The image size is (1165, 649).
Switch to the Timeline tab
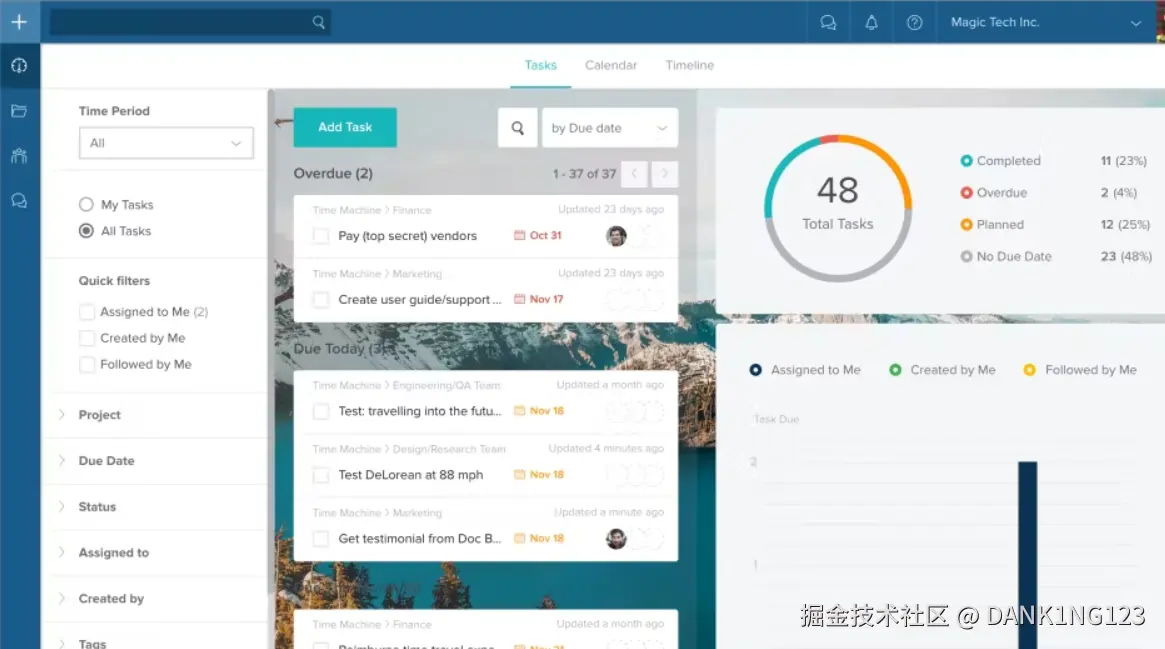click(689, 65)
